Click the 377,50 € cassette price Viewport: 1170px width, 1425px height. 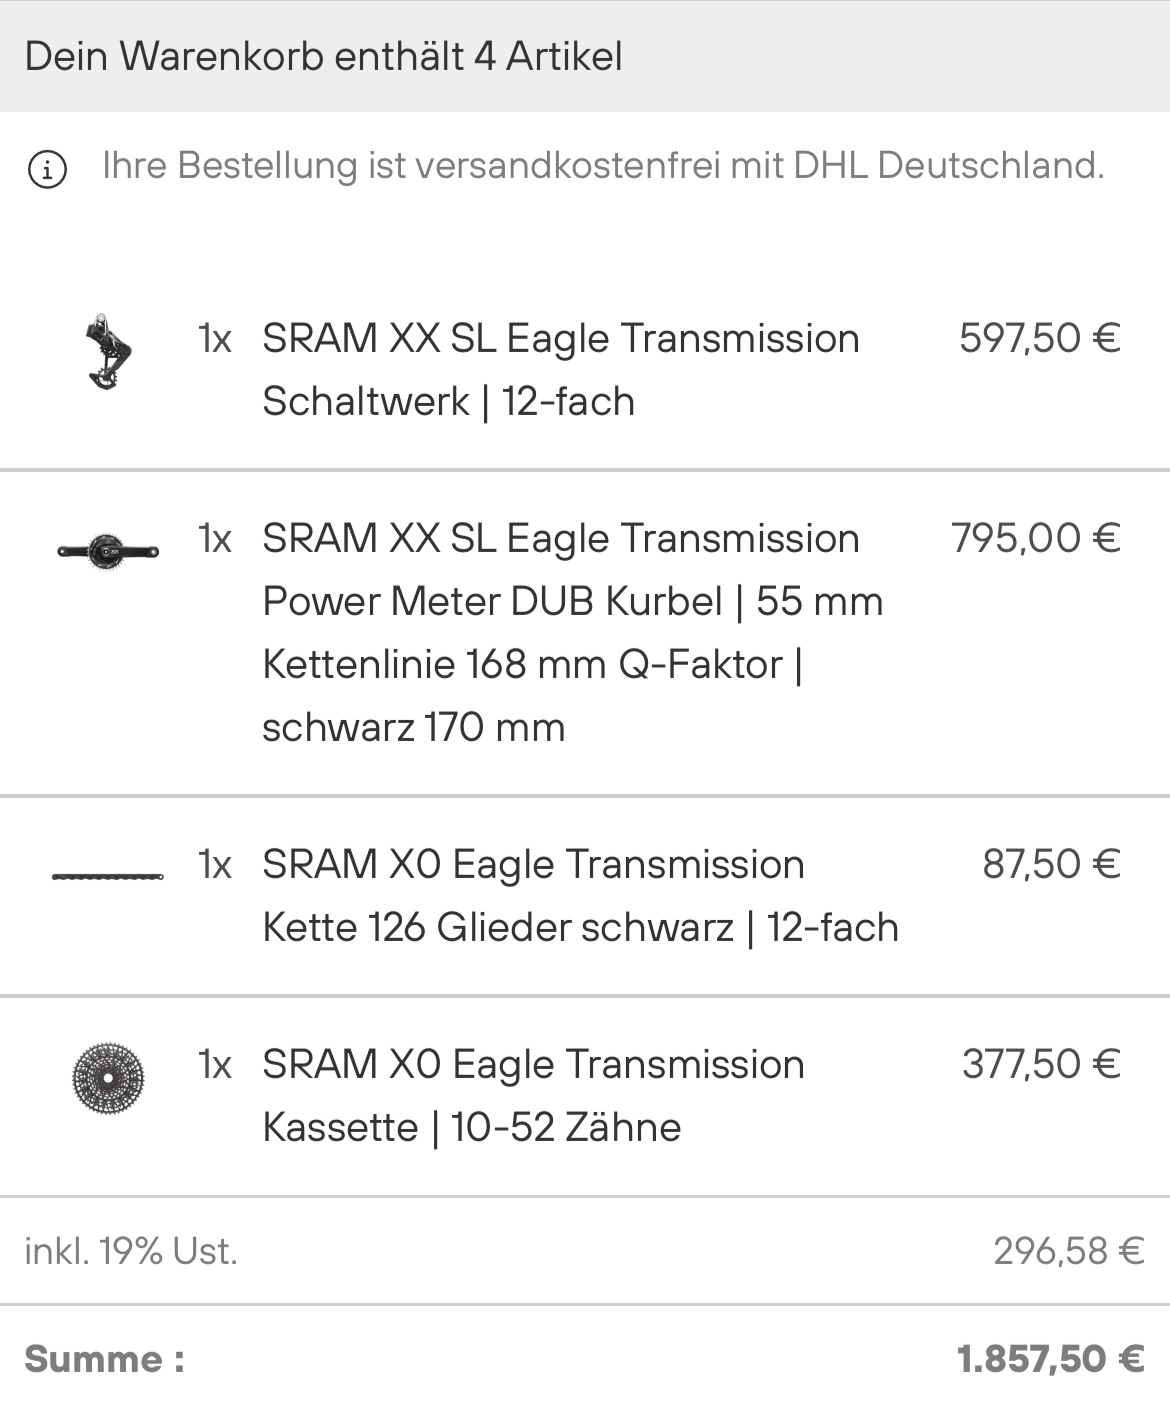click(1040, 1065)
